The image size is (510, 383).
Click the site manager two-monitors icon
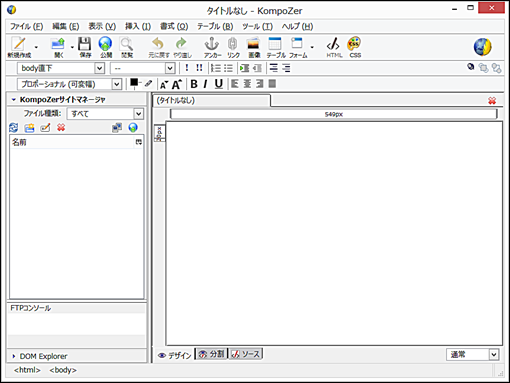pyautogui.click(x=117, y=127)
